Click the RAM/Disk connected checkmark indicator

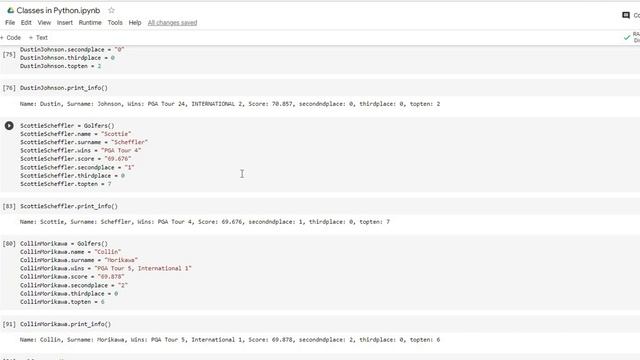(627, 38)
